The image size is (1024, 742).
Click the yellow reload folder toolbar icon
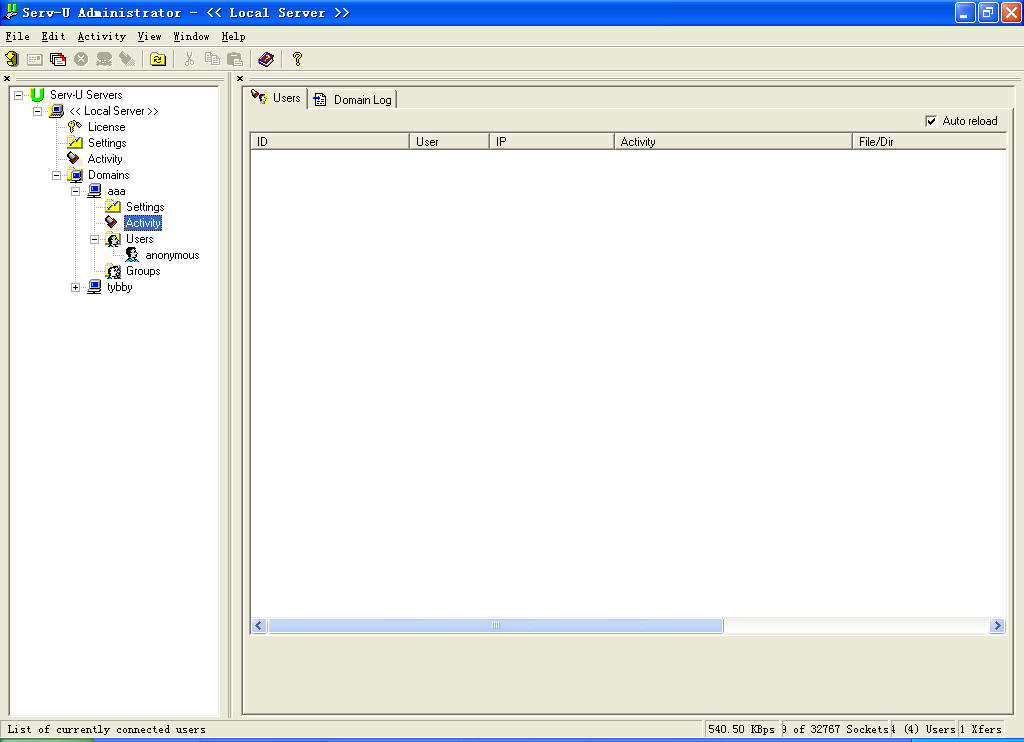[x=158, y=60]
